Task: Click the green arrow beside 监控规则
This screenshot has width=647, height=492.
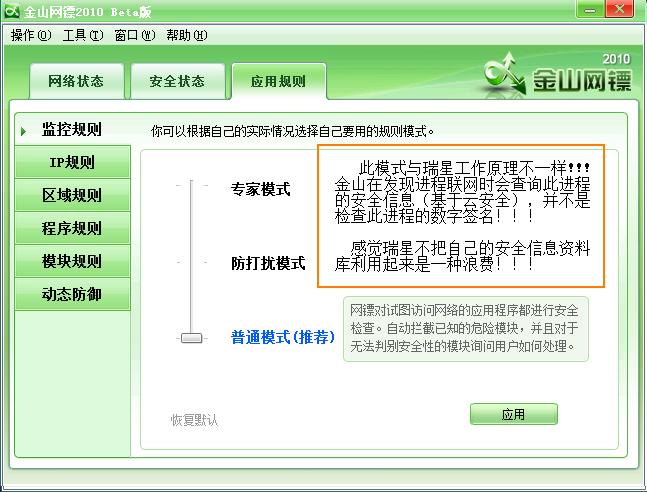Action: (x=23, y=131)
